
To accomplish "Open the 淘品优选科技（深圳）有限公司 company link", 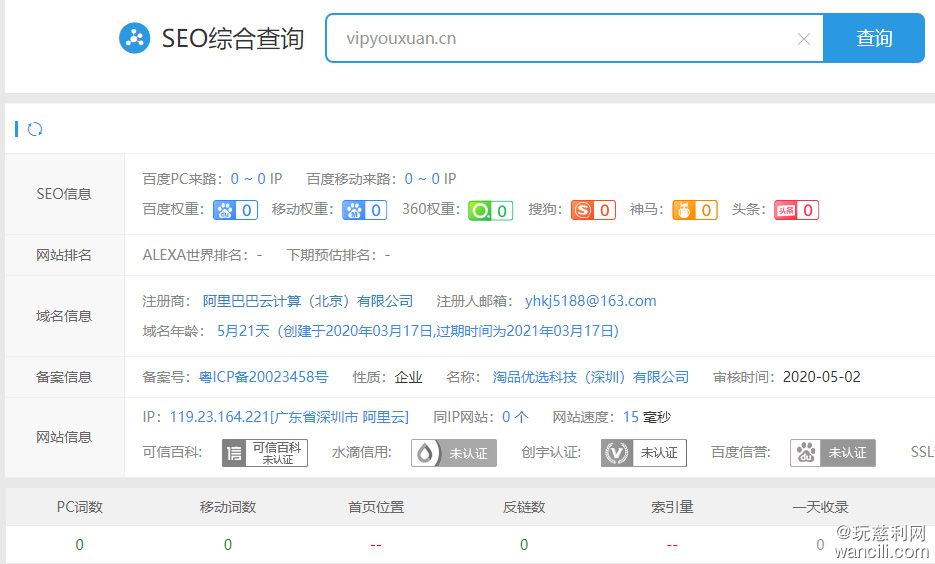I will click(590, 377).
